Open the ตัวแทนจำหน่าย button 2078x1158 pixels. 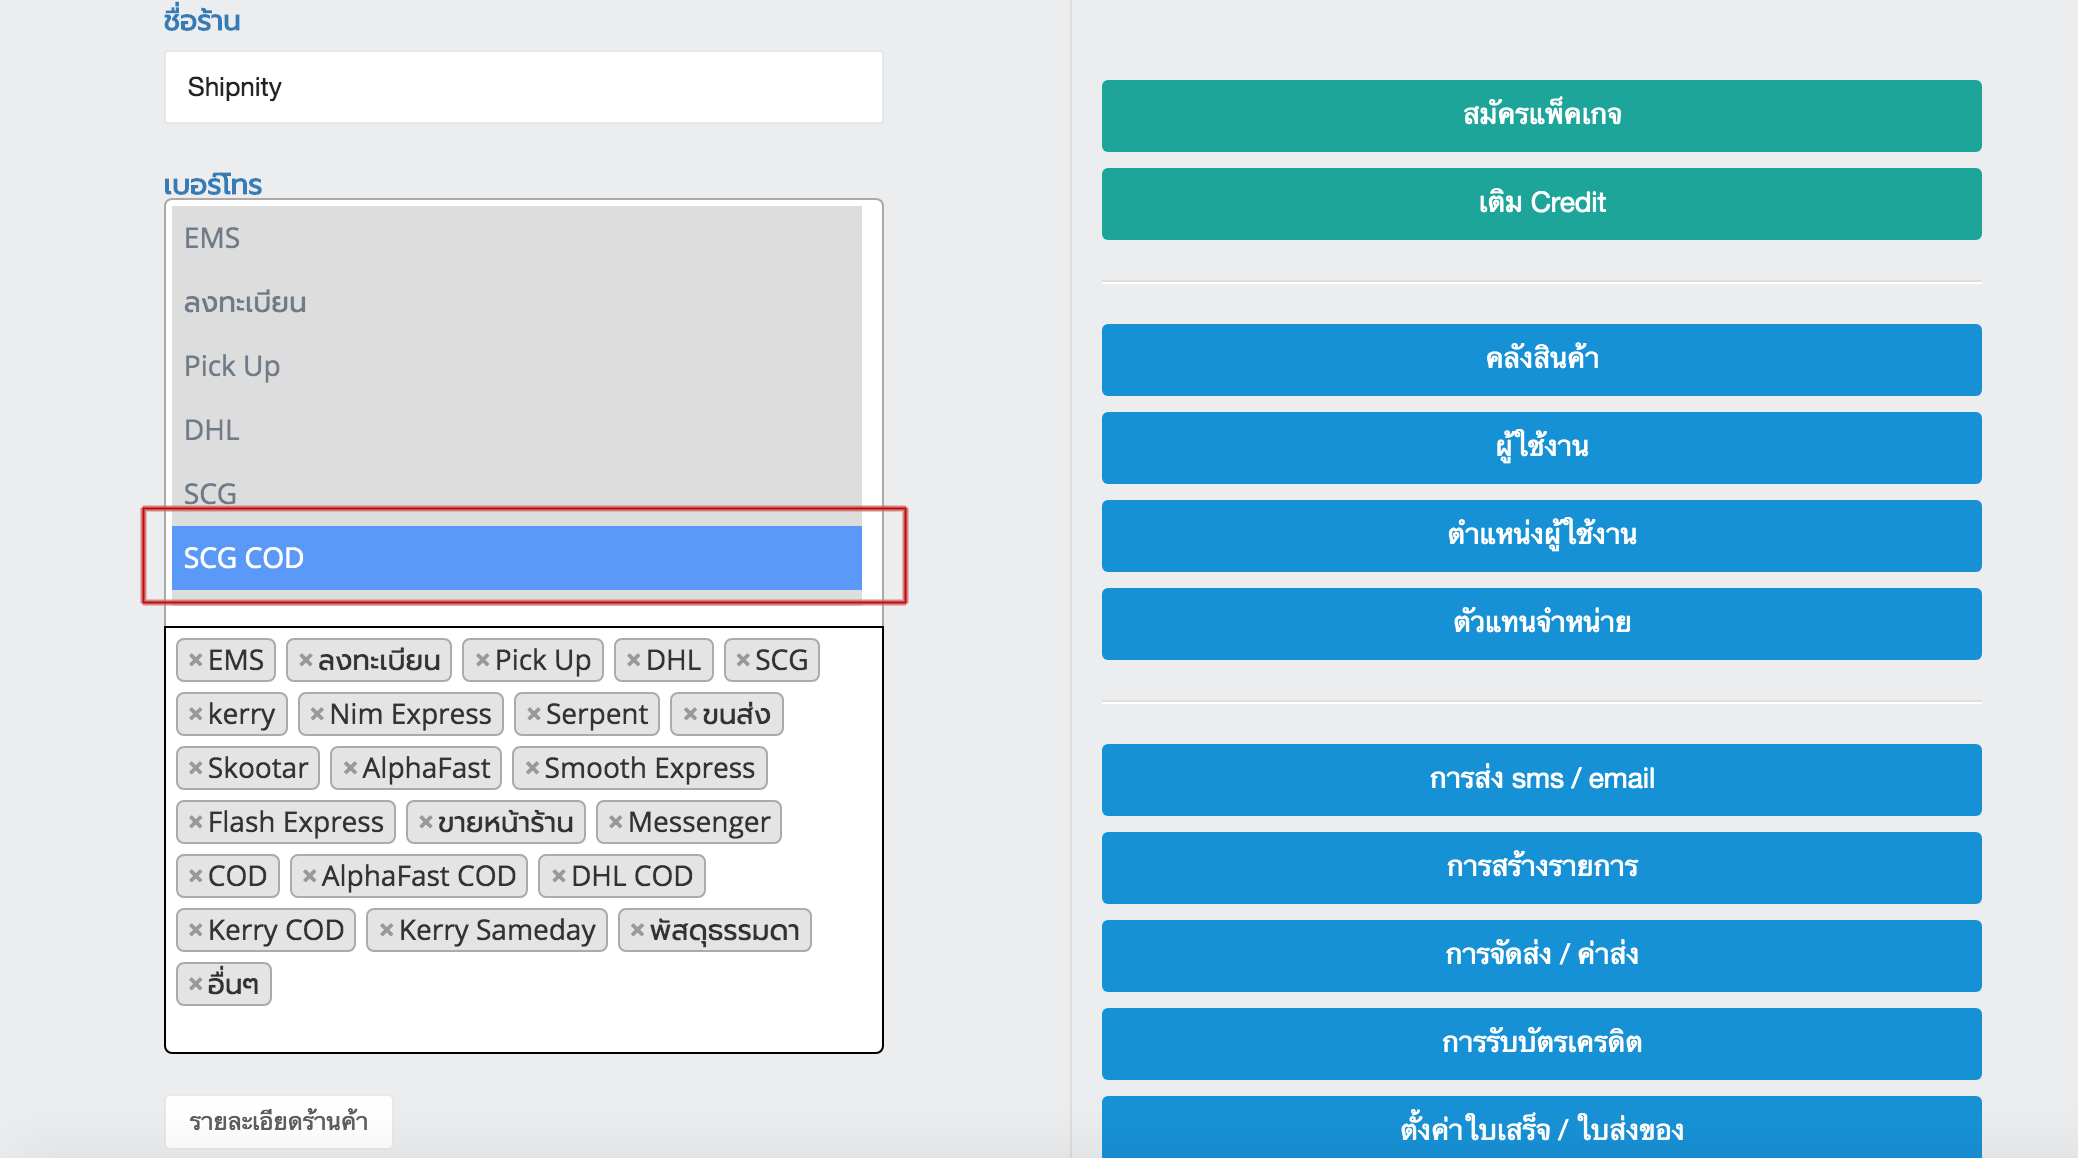(1541, 624)
